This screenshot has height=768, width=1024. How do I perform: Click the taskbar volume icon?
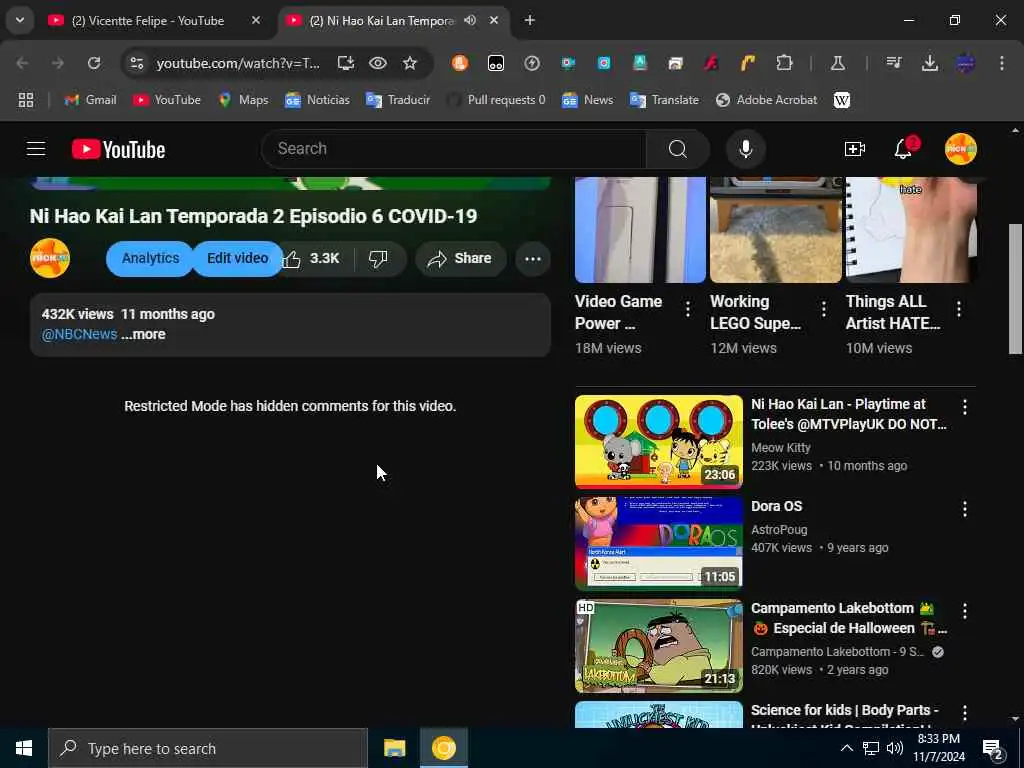pyautogui.click(x=895, y=748)
